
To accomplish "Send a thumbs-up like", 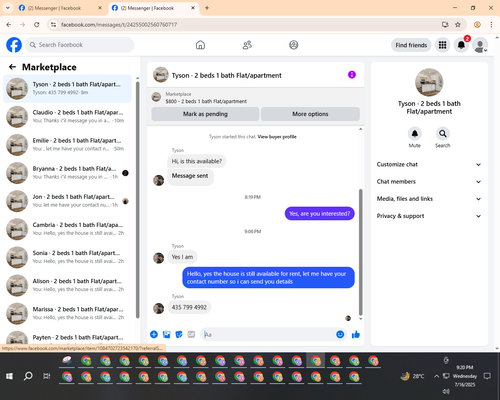I will [x=356, y=334].
